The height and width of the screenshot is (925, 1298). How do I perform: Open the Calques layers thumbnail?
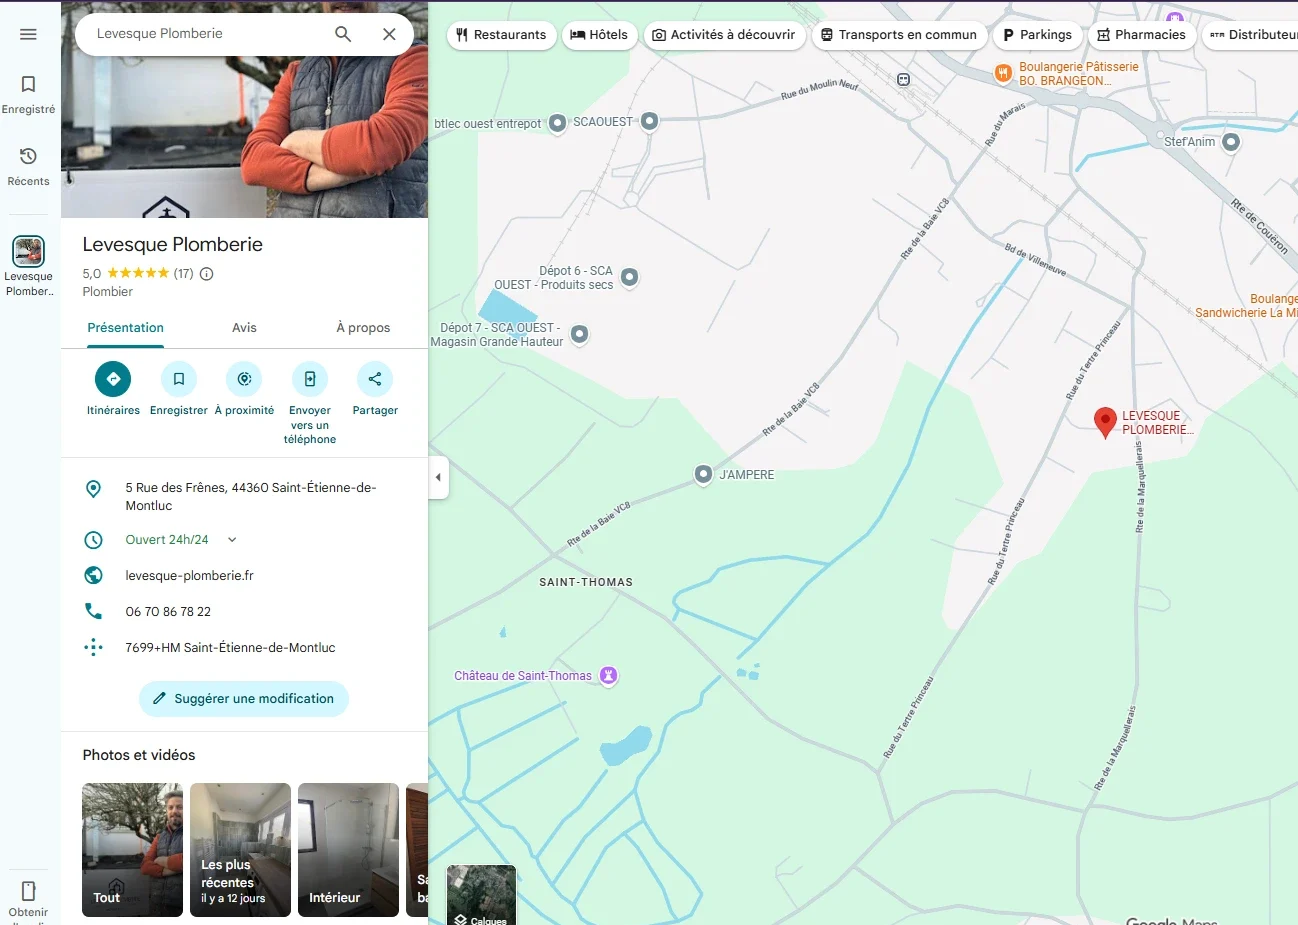tap(481, 895)
